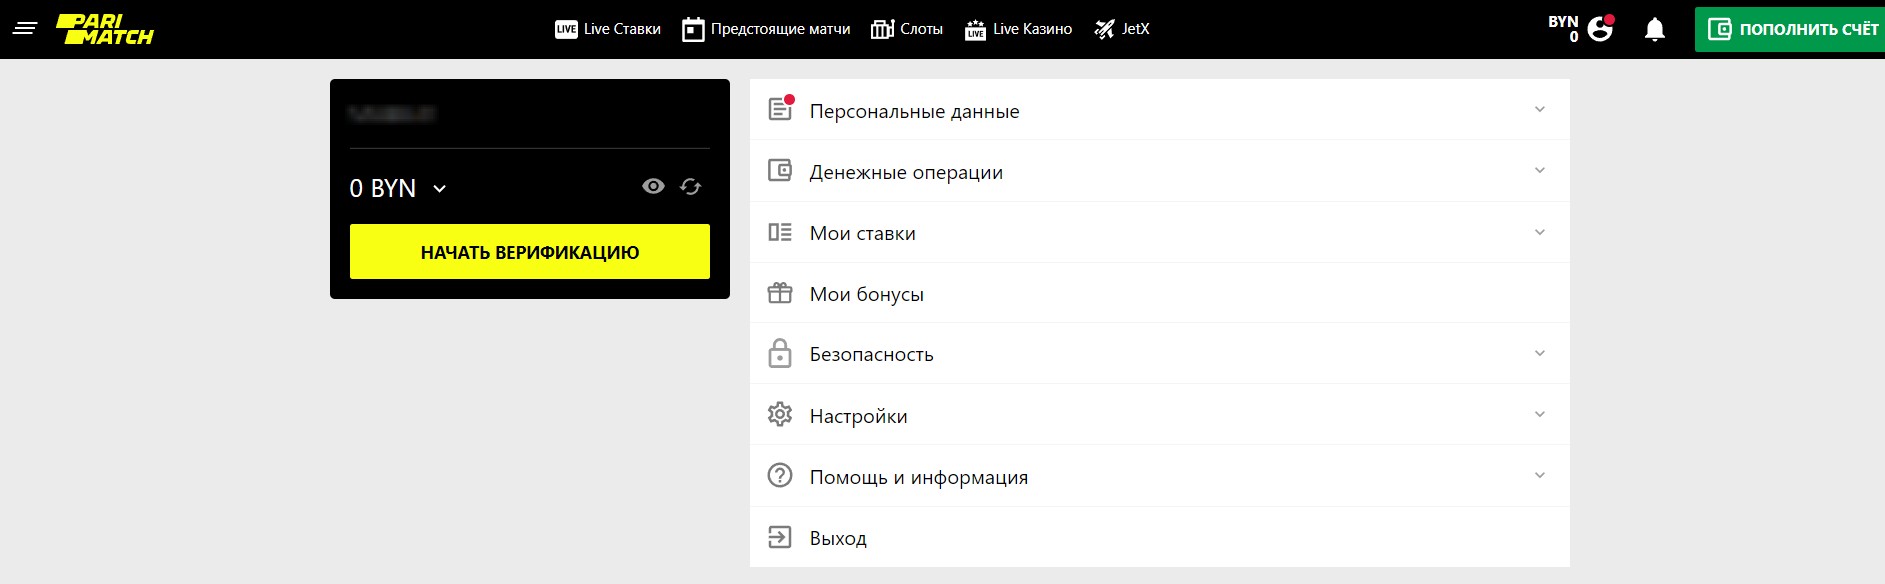The width and height of the screenshot is (1885, 584).
Task: Open Мои бонусы menu item
Action: click(1160, 293)
